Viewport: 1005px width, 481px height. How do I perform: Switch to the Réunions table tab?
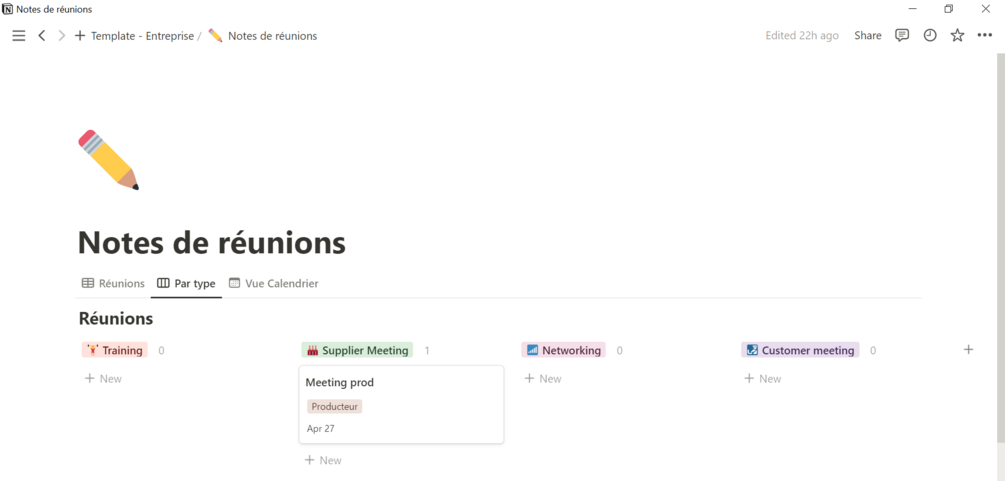click(113, 284)
